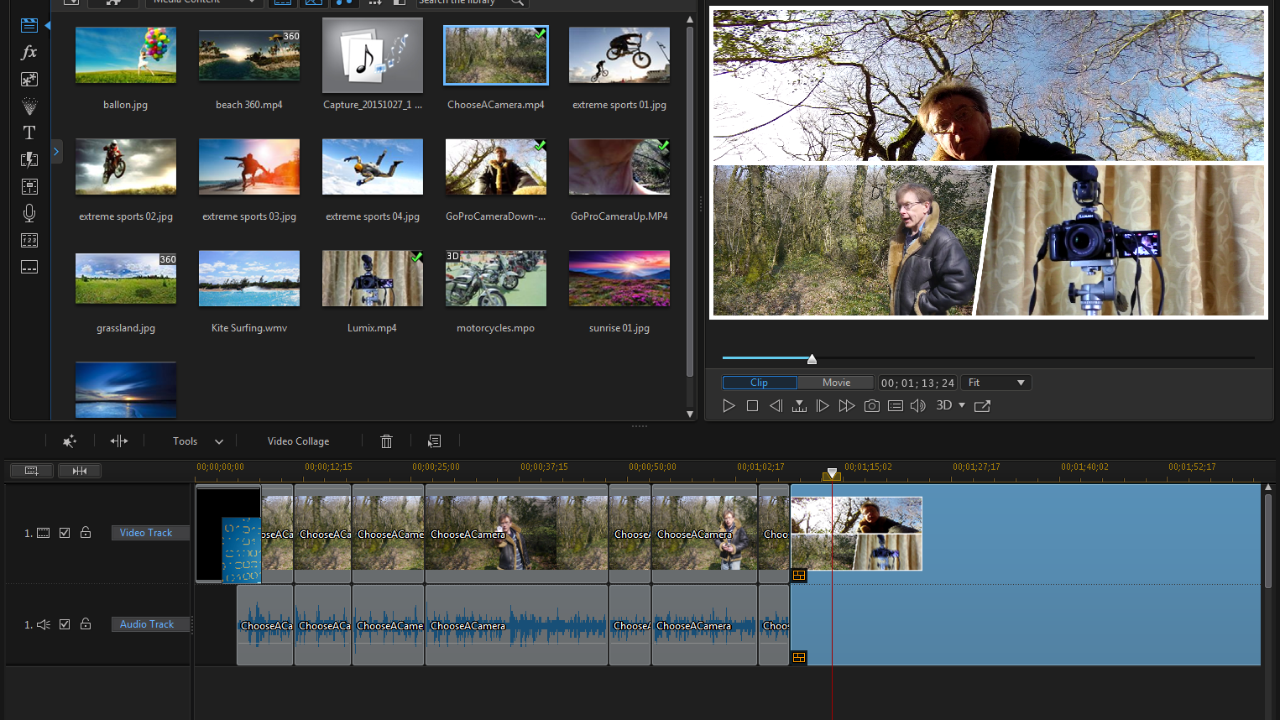Open the PiP Objects Room icon

point(29,79)
